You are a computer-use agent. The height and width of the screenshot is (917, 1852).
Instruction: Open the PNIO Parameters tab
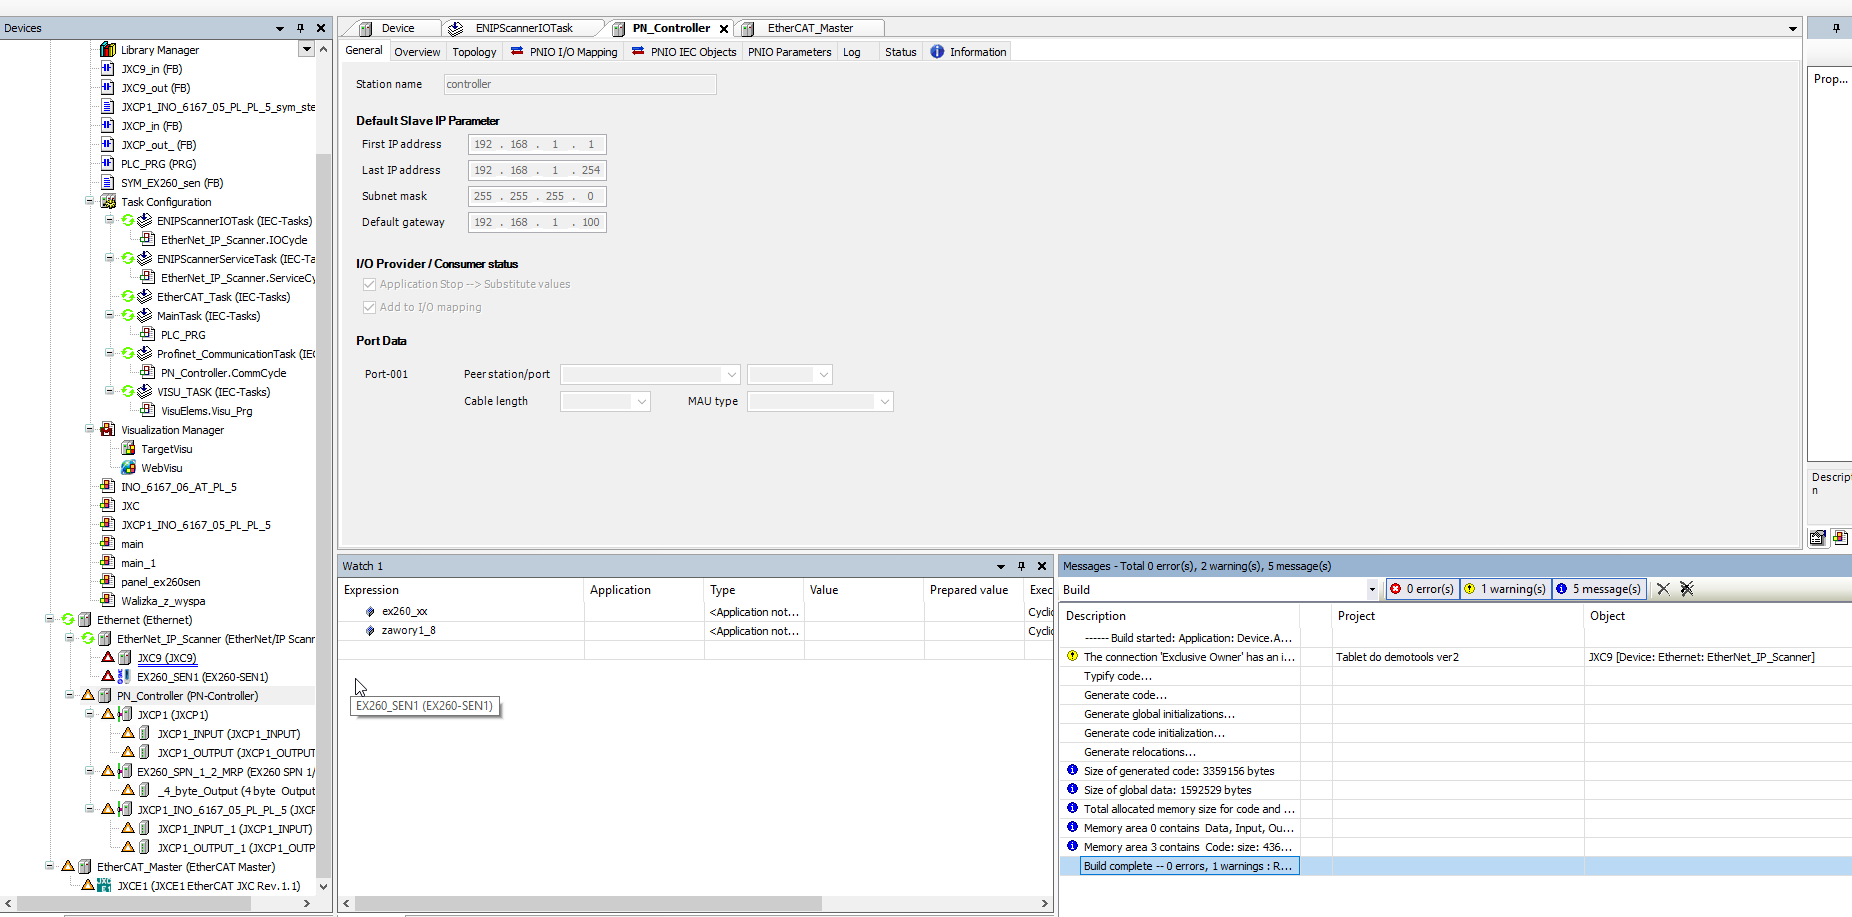789,52
